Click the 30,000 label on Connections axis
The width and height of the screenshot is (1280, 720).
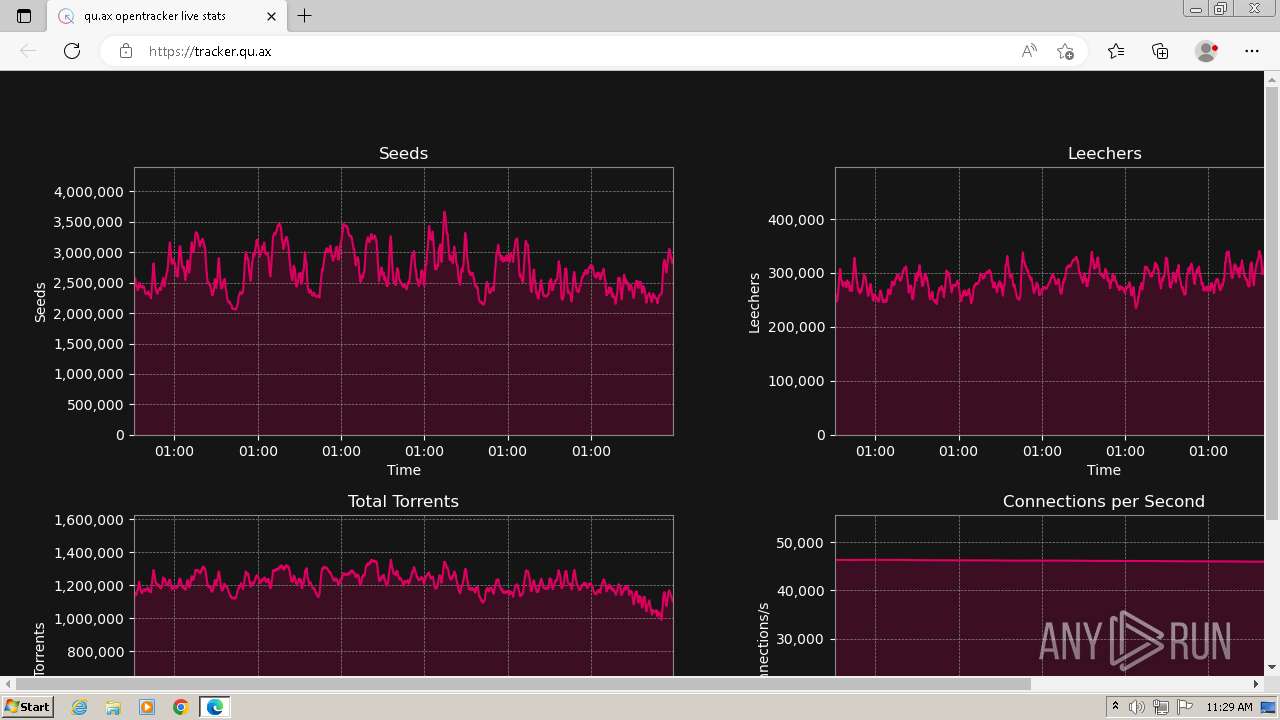[800, 639]
